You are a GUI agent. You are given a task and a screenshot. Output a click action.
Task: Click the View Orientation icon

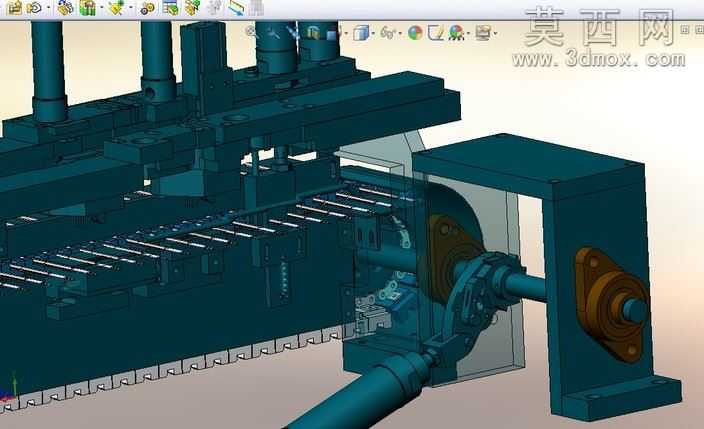click(x=332, y=34)
